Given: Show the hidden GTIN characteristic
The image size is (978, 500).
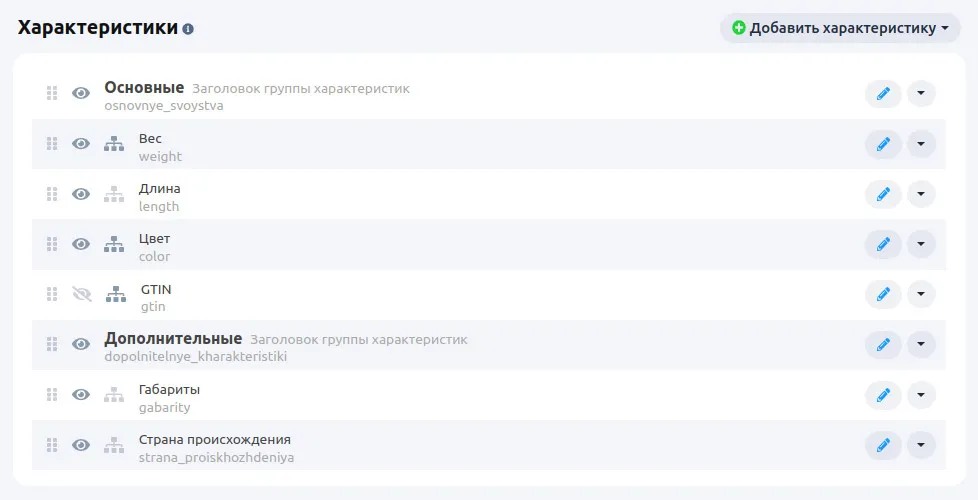Looking at the screenshot, I should coord(81,294).
